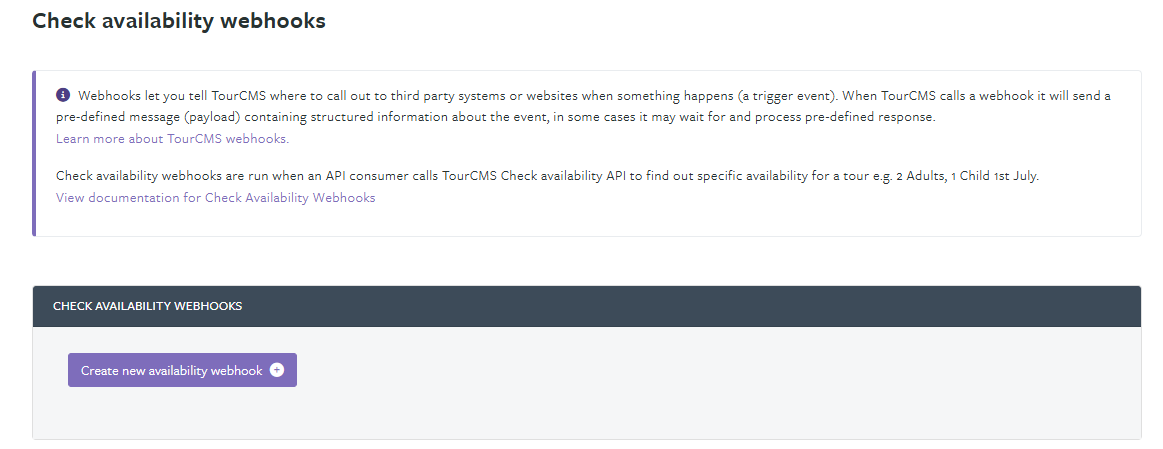Click the sentence starting 'Check availability webhooks are run'
The width and height of the screenshot is (1163, 449).
(x=547, y=177)
